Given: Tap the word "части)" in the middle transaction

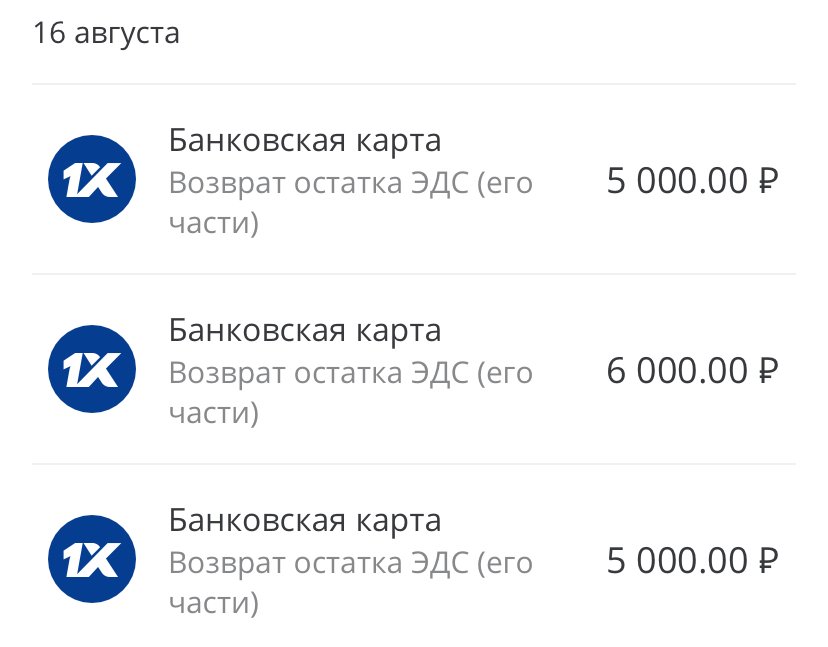Looking at the screenshot, I should [x=213, y=413].
